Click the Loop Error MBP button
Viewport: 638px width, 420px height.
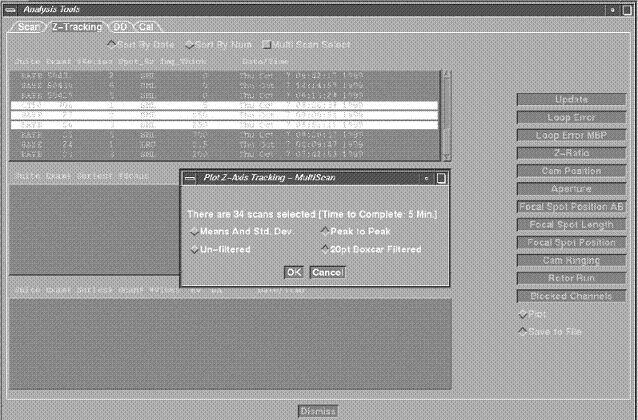coord(571,135)
